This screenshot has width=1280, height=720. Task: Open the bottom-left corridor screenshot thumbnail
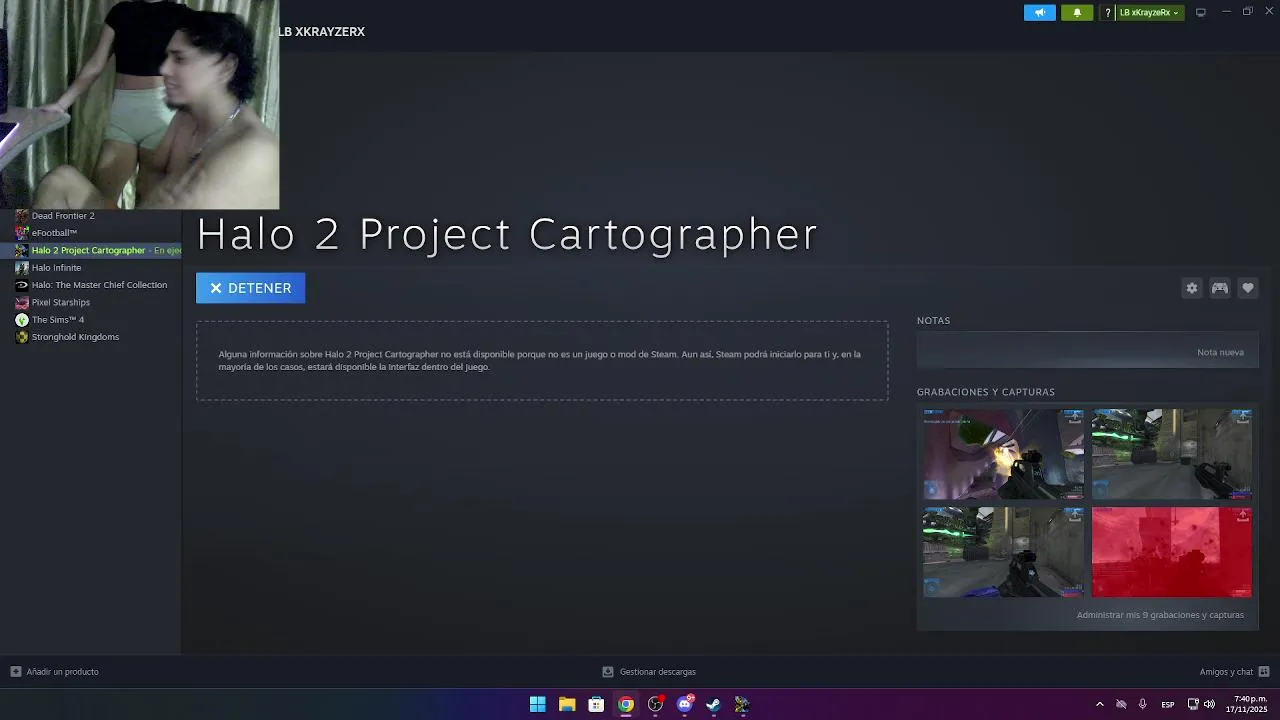[x=1003, y=552]
